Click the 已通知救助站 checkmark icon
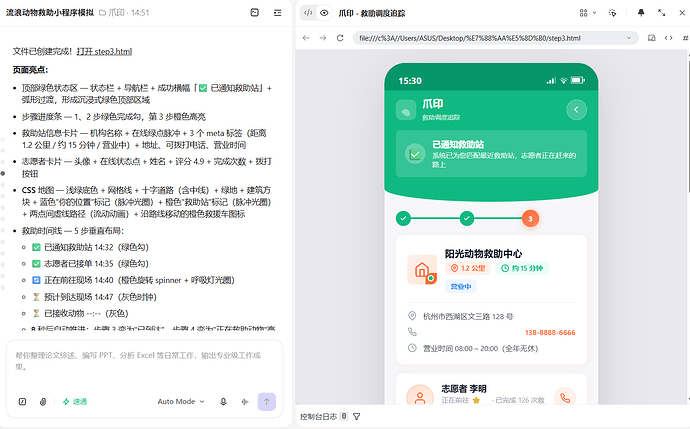This screenshot has height=429, width=690. tap(415, 154)
